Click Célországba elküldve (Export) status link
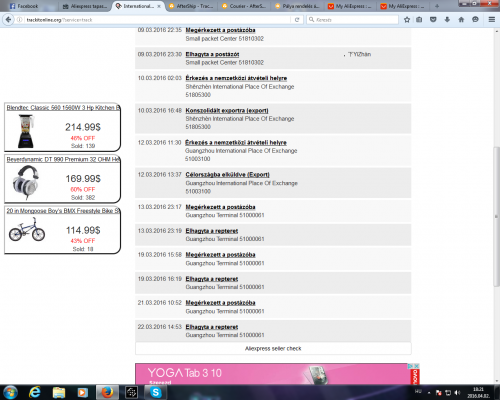This screenshot has width=500, height=400. (x=227, y=174)
